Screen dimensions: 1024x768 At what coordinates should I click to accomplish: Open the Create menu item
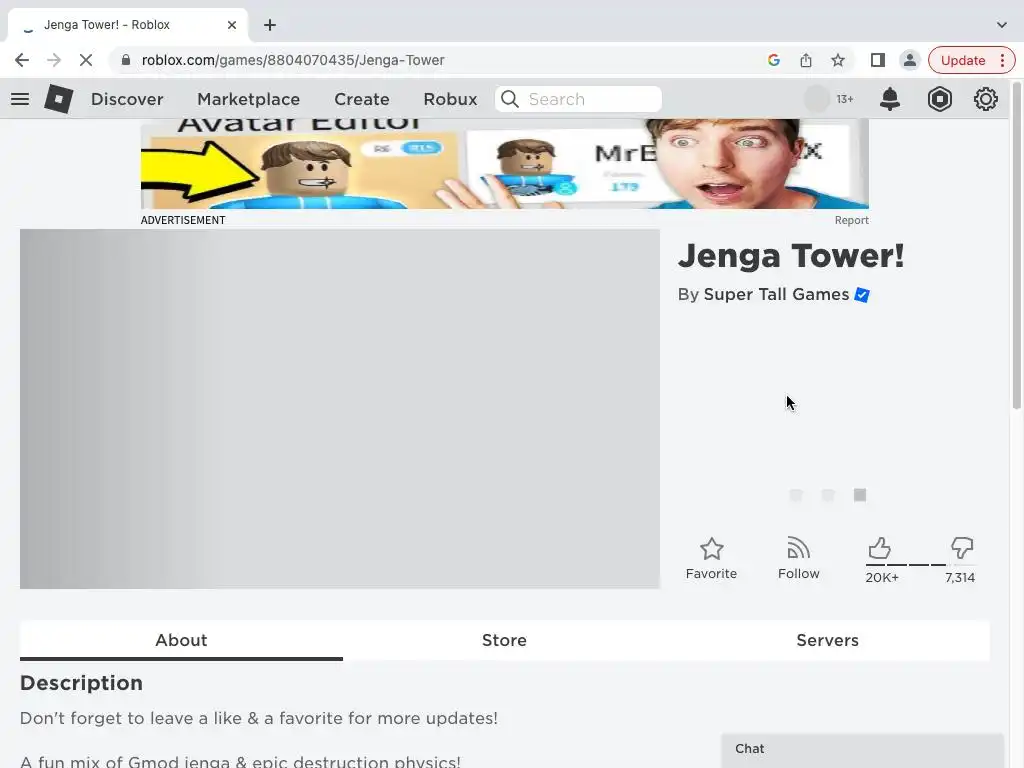pyautogui.click(x=362, y=99)
